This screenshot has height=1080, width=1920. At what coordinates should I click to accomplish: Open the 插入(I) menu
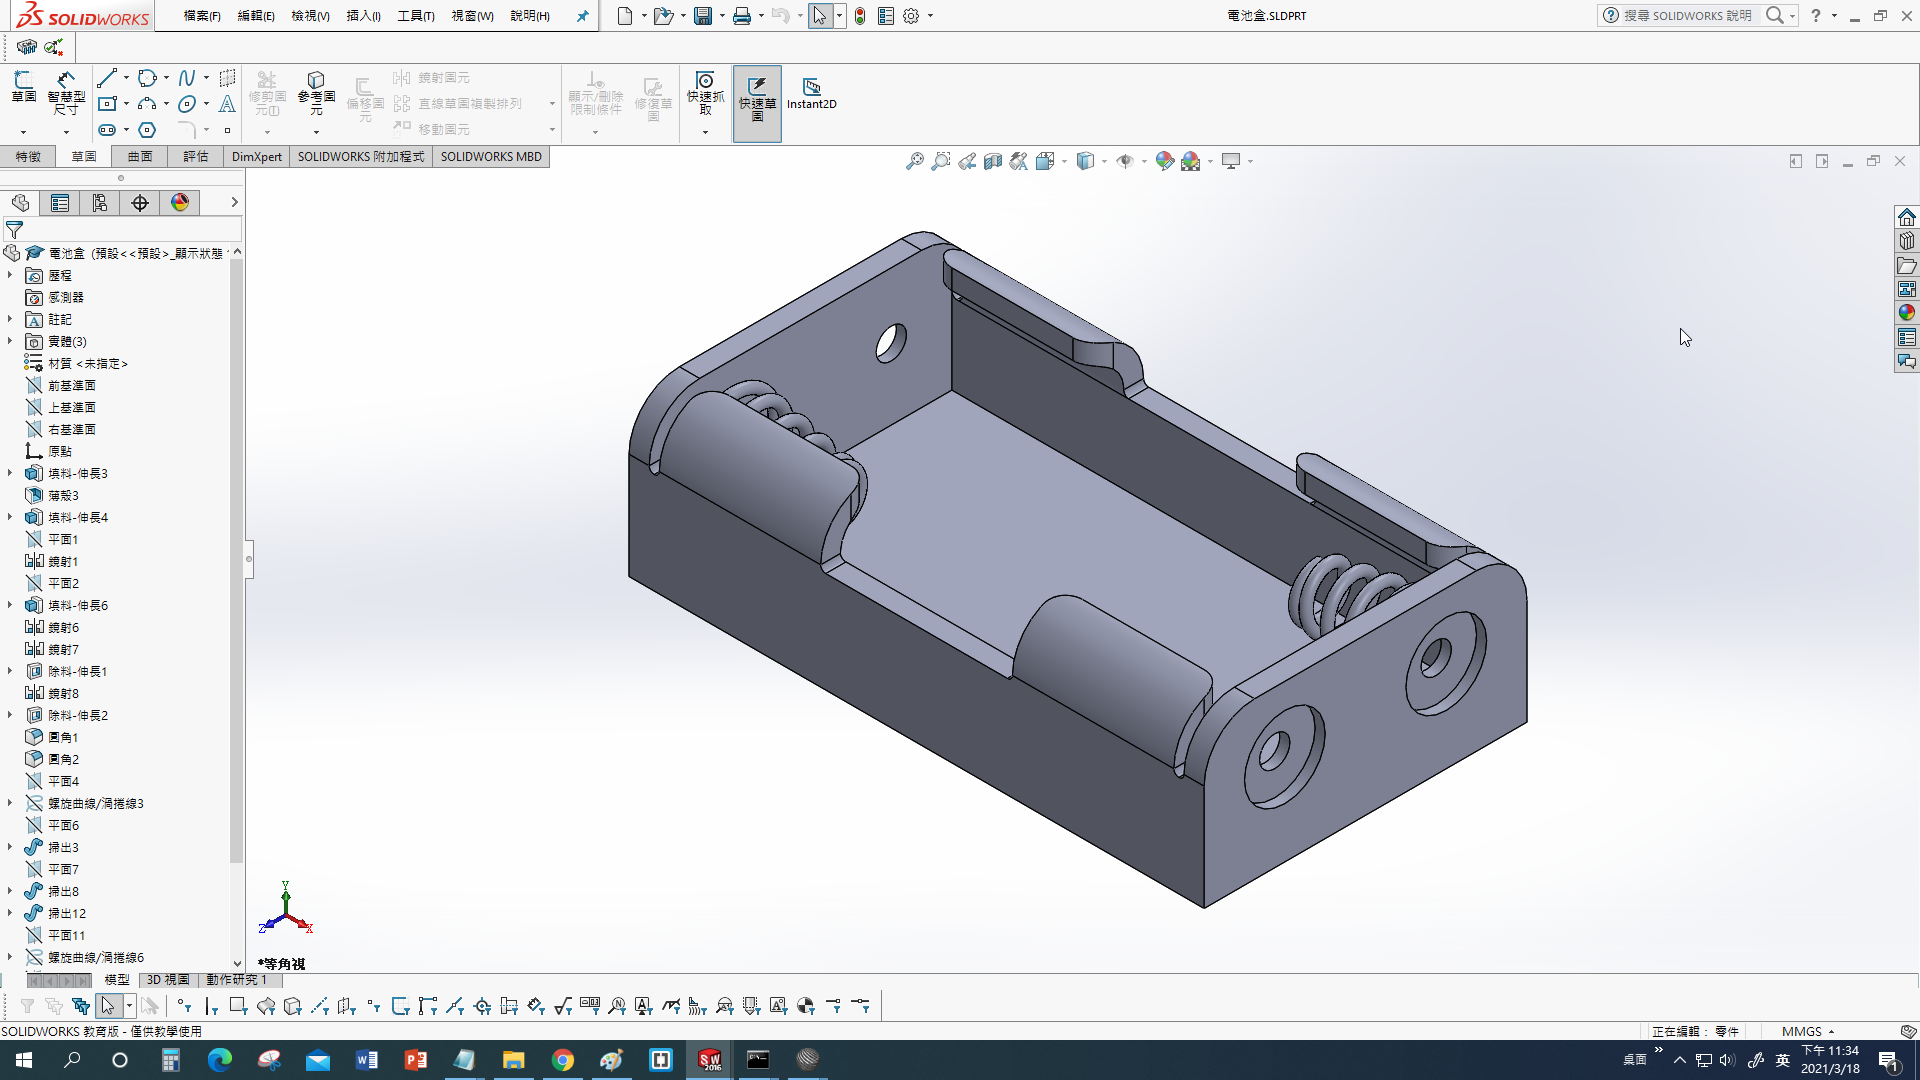click(x=363, y=16)
